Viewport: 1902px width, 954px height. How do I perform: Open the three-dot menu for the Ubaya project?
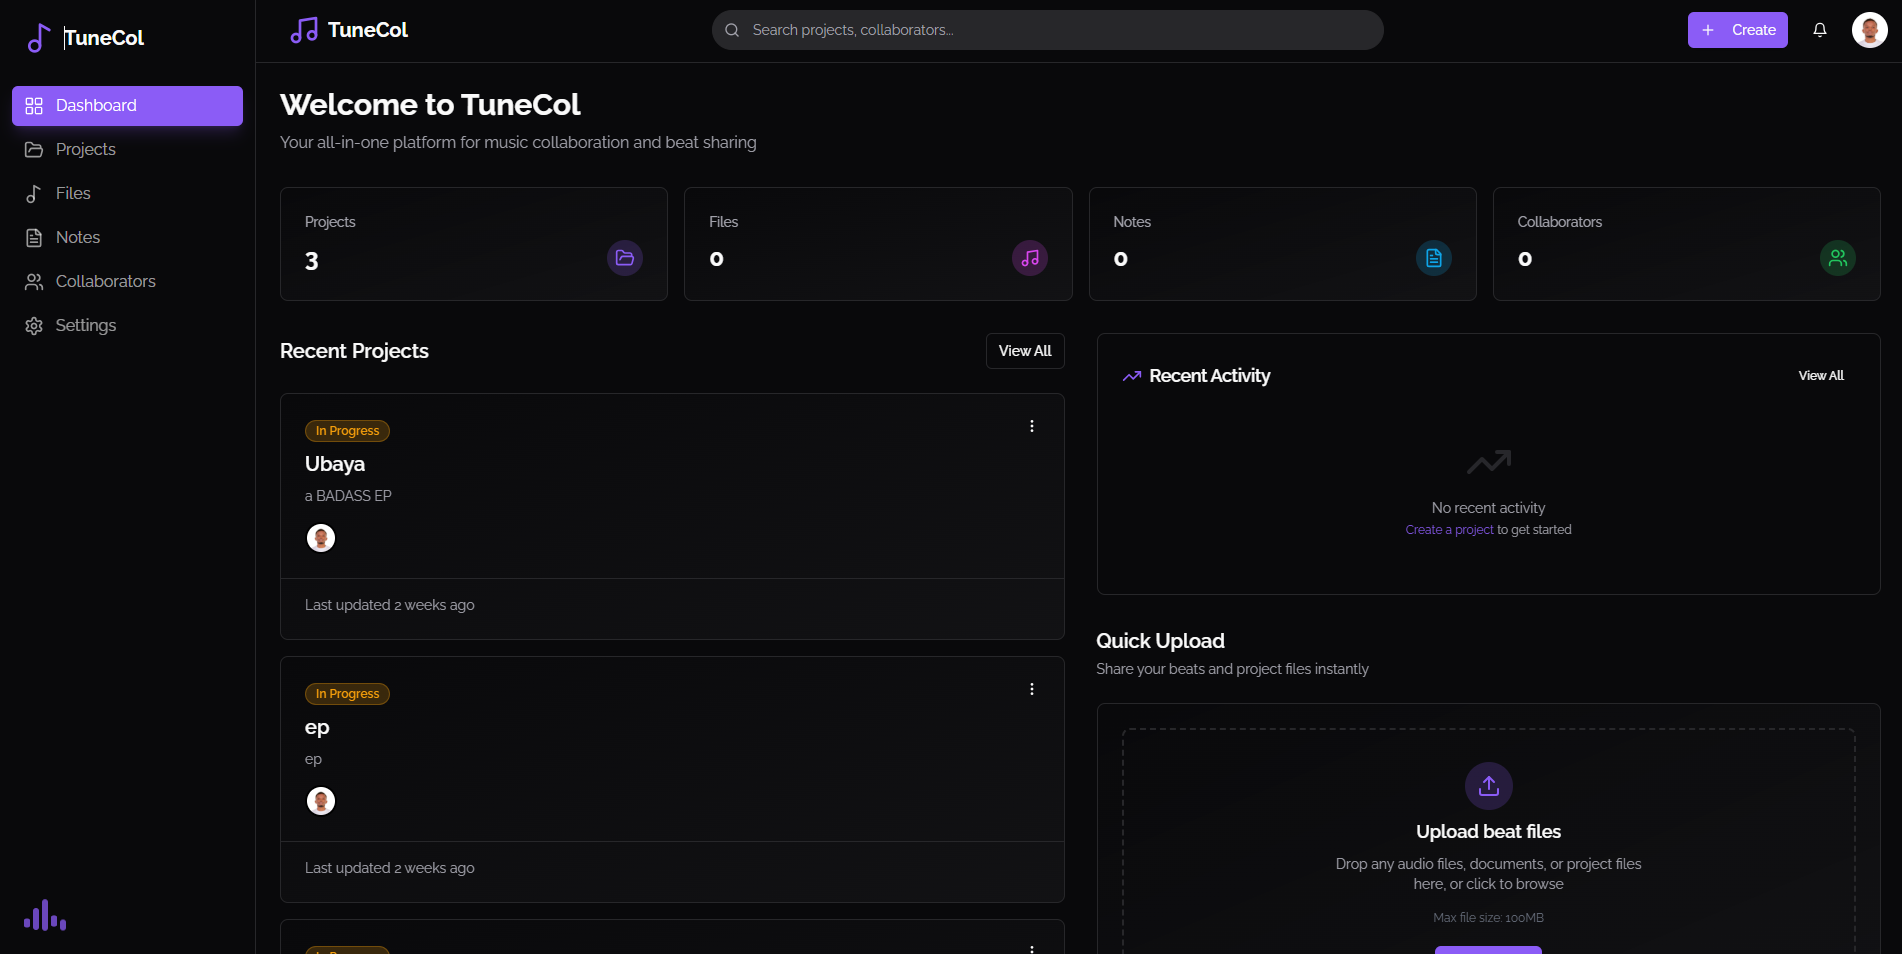point(1031,426)
